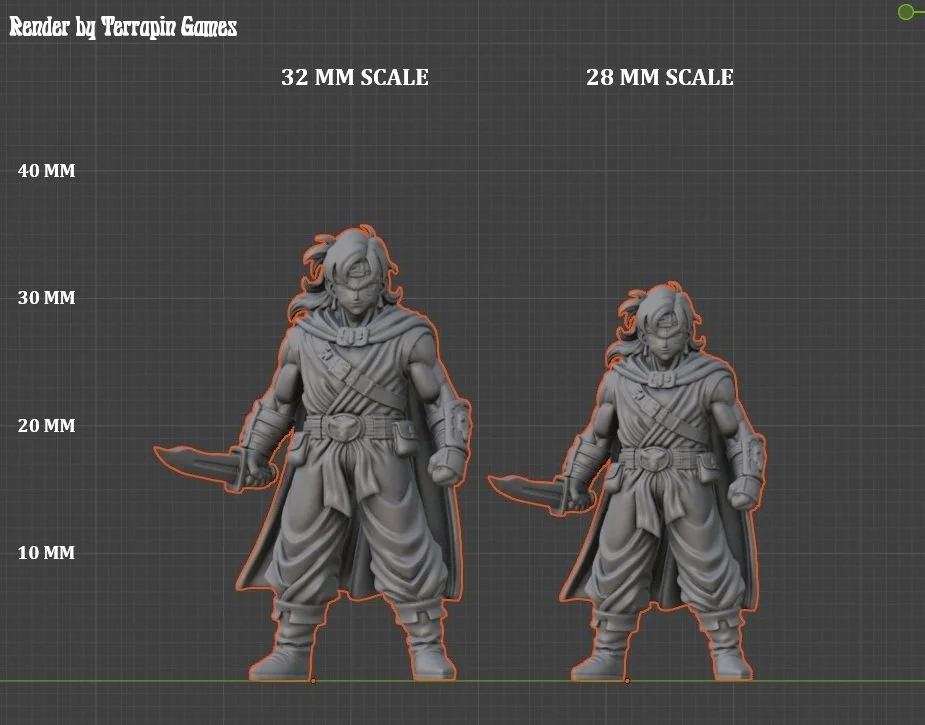Click the "30 MM" height label
Image resolution: width=925 pixels, height=725 pixels.
(47, 297)
